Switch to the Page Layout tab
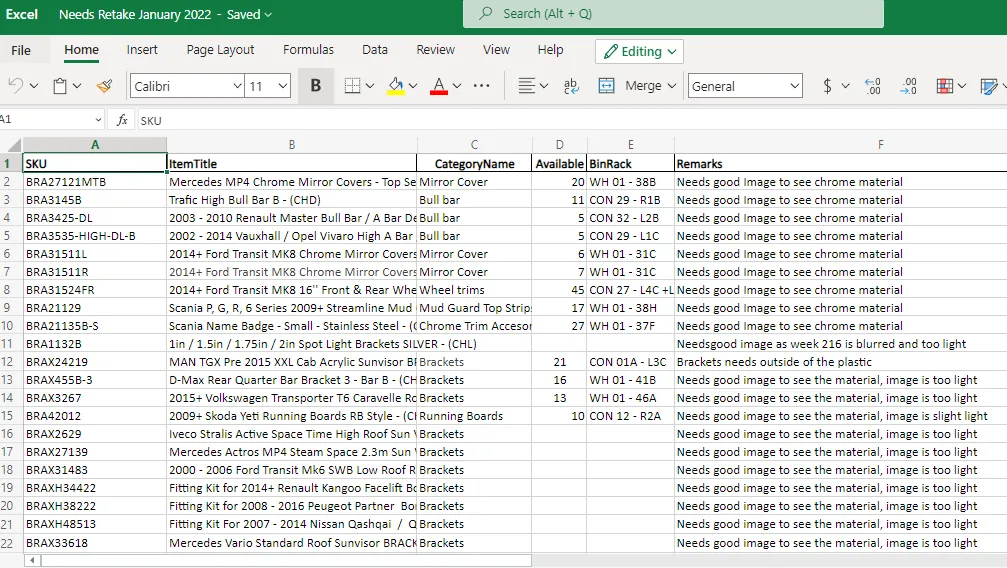The image size is (1007, 568). click(220, 49)
